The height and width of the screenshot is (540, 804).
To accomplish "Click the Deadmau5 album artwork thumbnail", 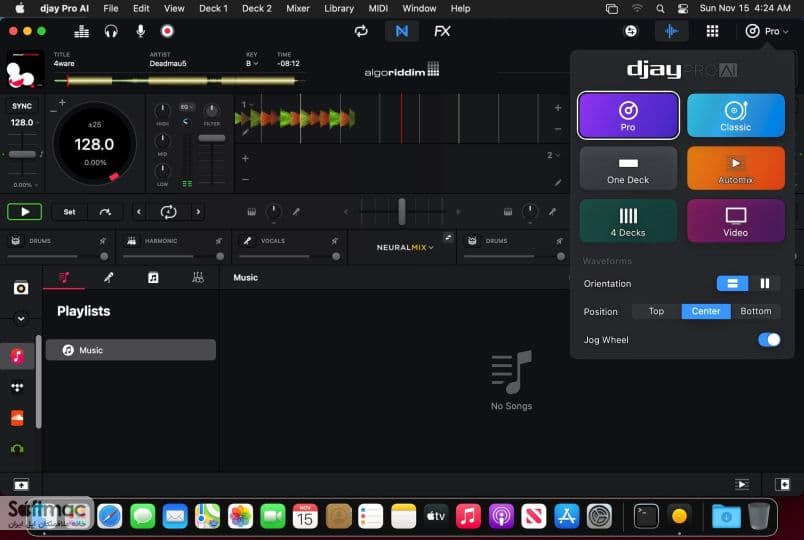I will [x=24, y=70].
